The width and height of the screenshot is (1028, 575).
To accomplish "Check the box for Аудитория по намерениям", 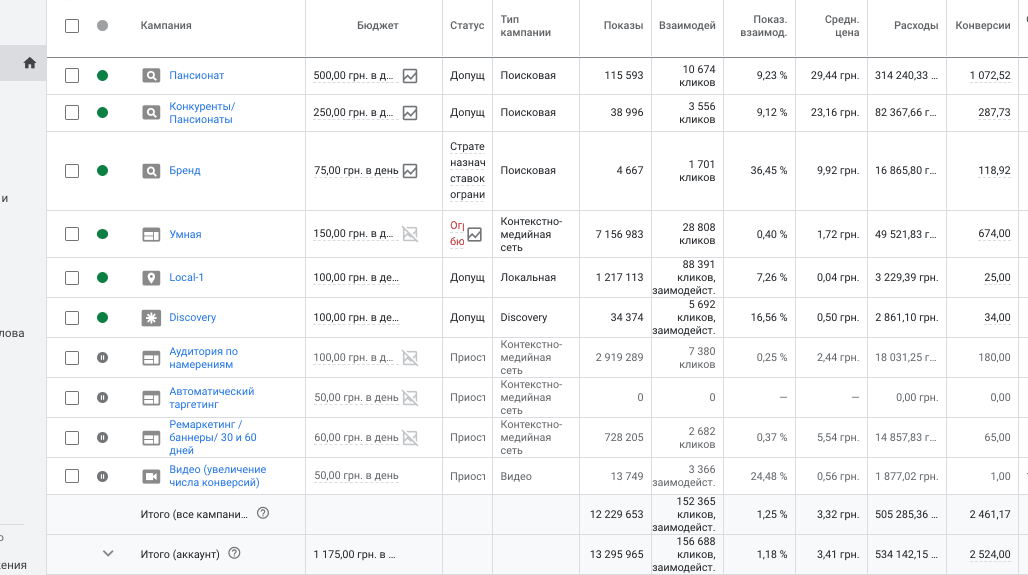I will 72,358.
